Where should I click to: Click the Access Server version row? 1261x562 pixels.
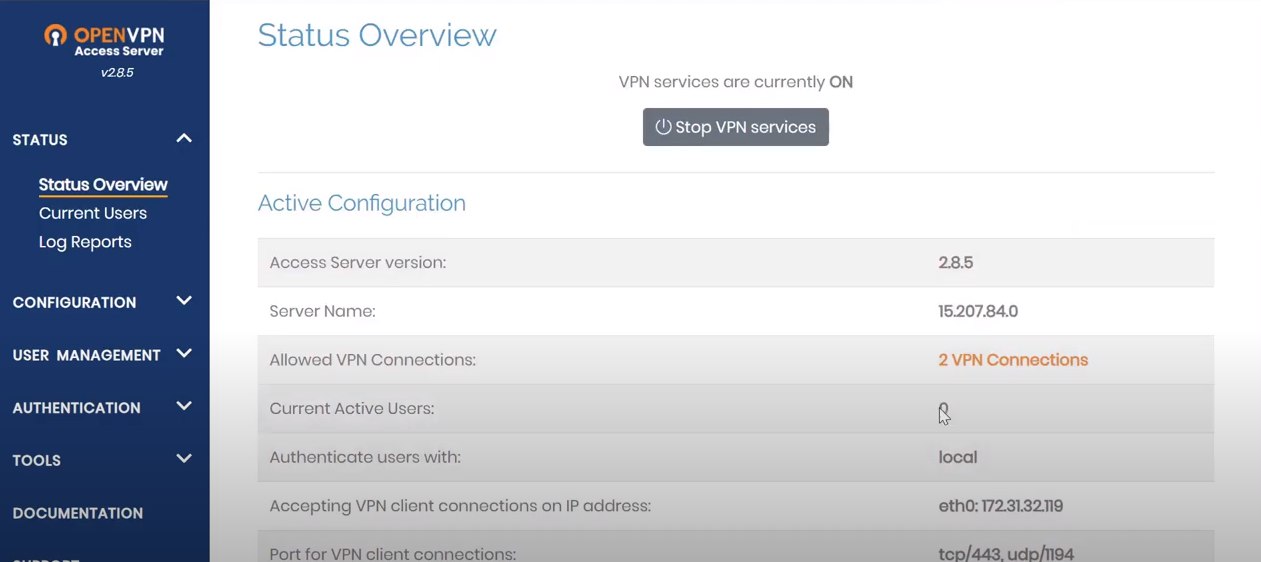tap(736, 263)
